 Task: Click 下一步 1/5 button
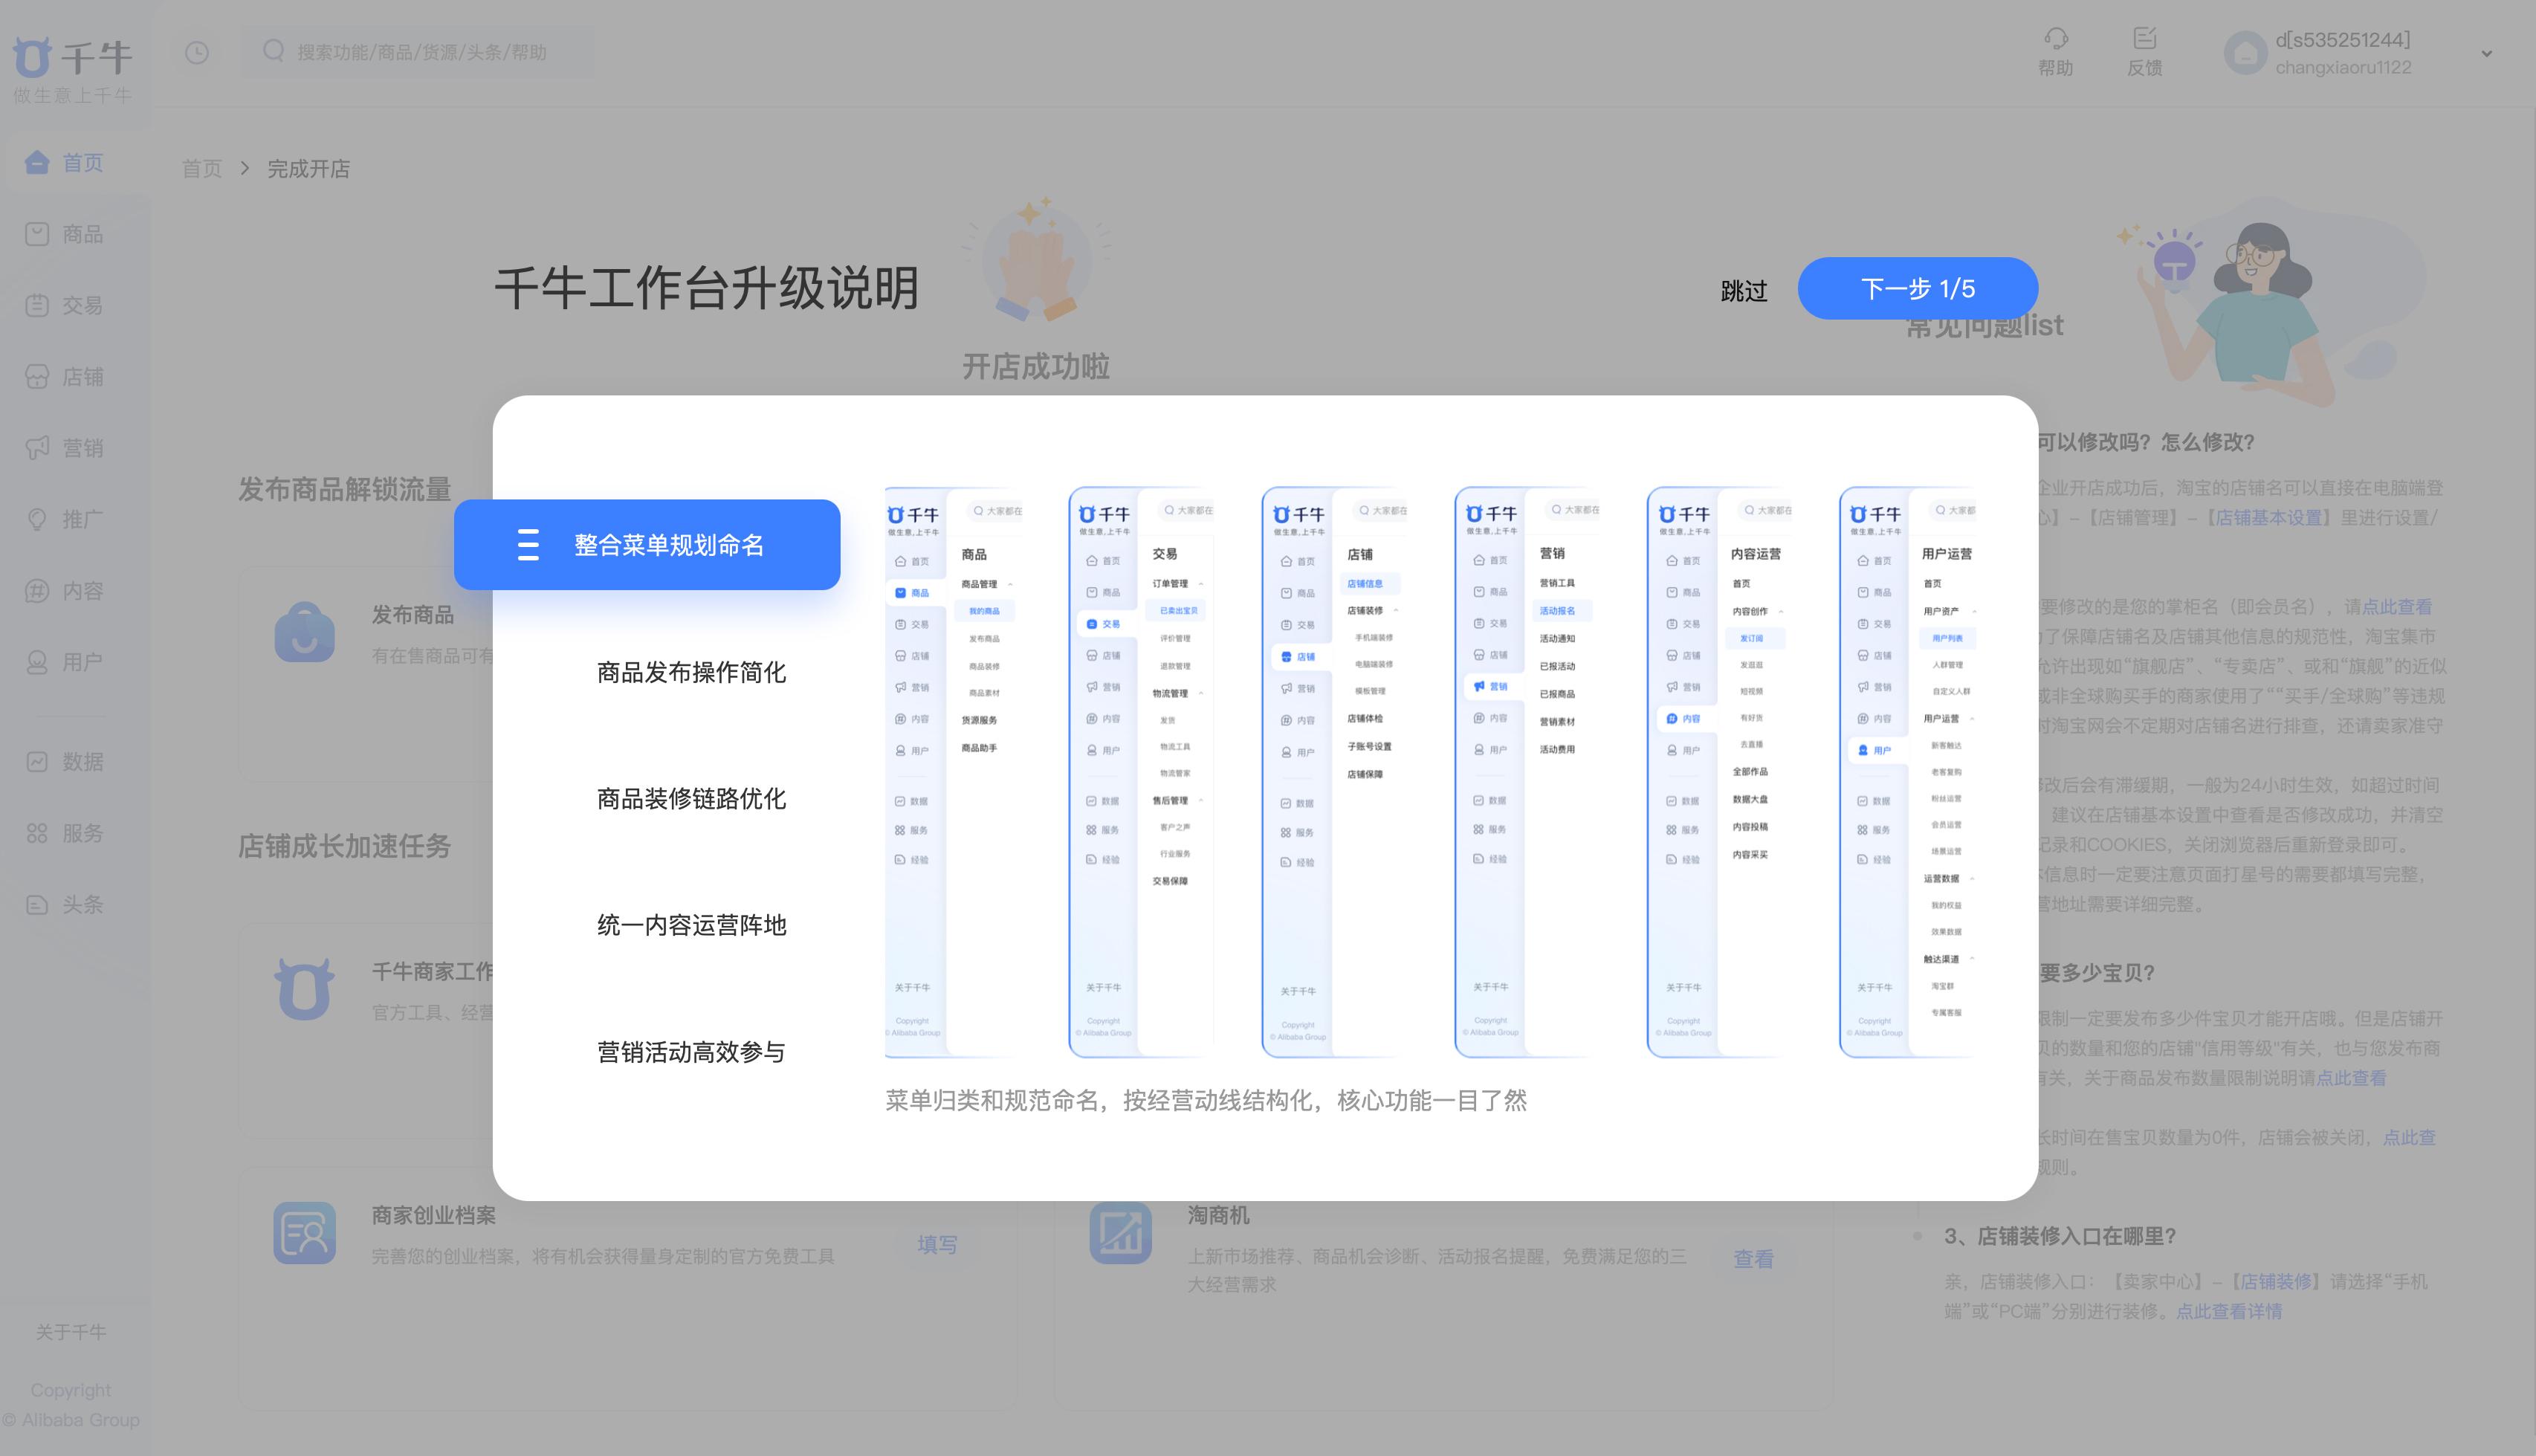tap(1917, 289)
